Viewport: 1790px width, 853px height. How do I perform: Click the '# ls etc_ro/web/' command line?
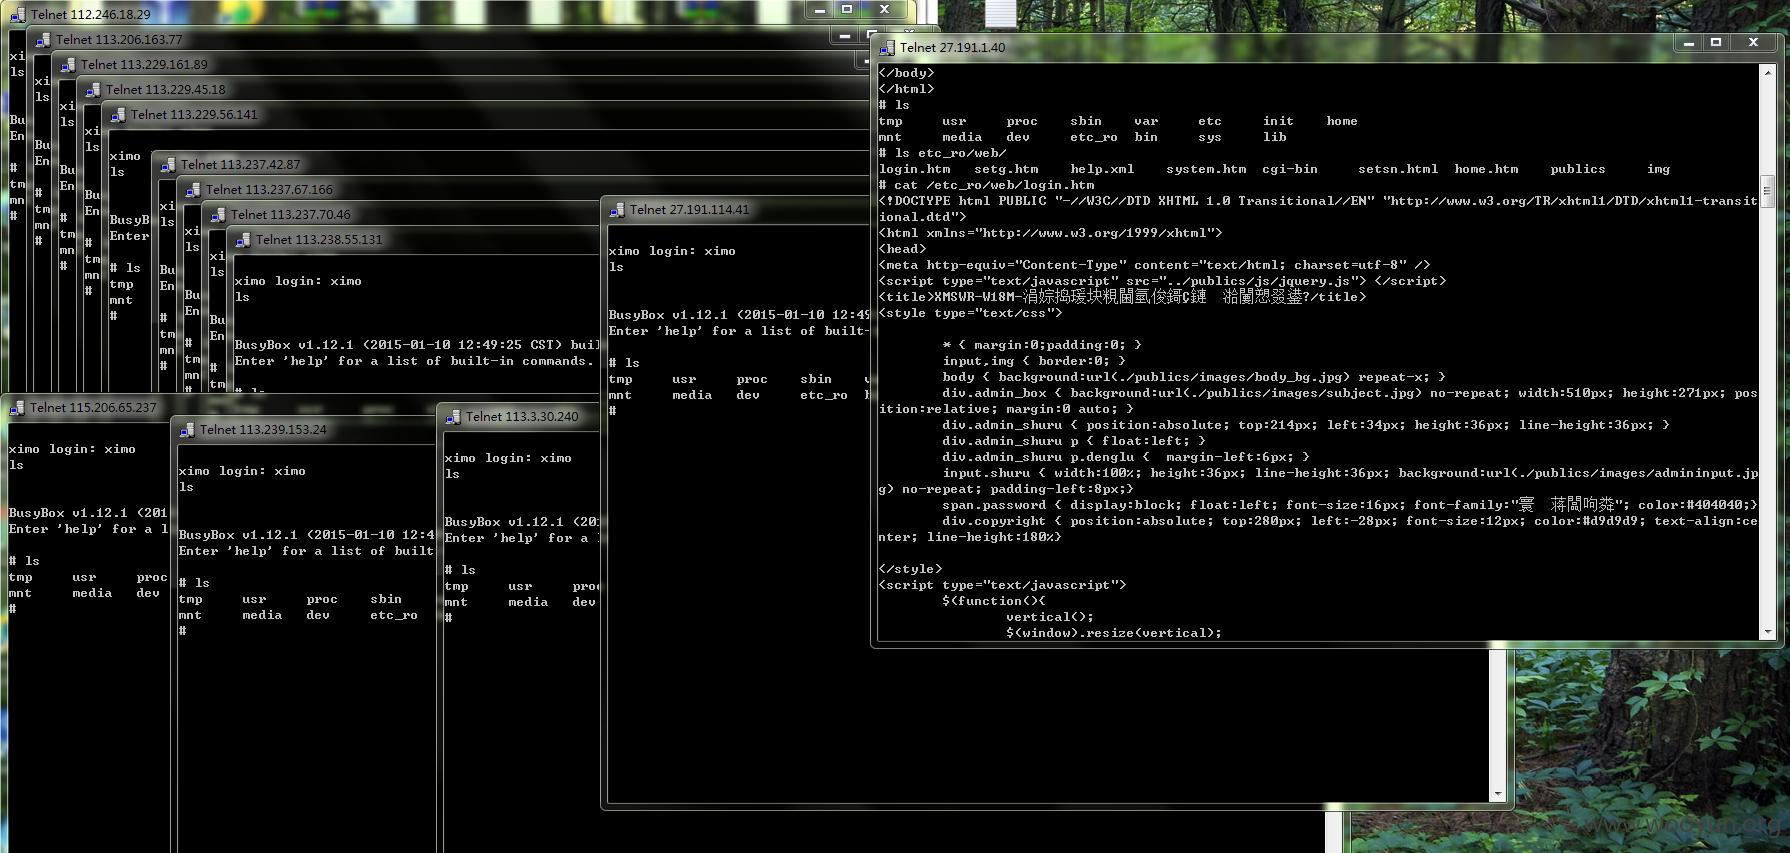coord(943,153)
